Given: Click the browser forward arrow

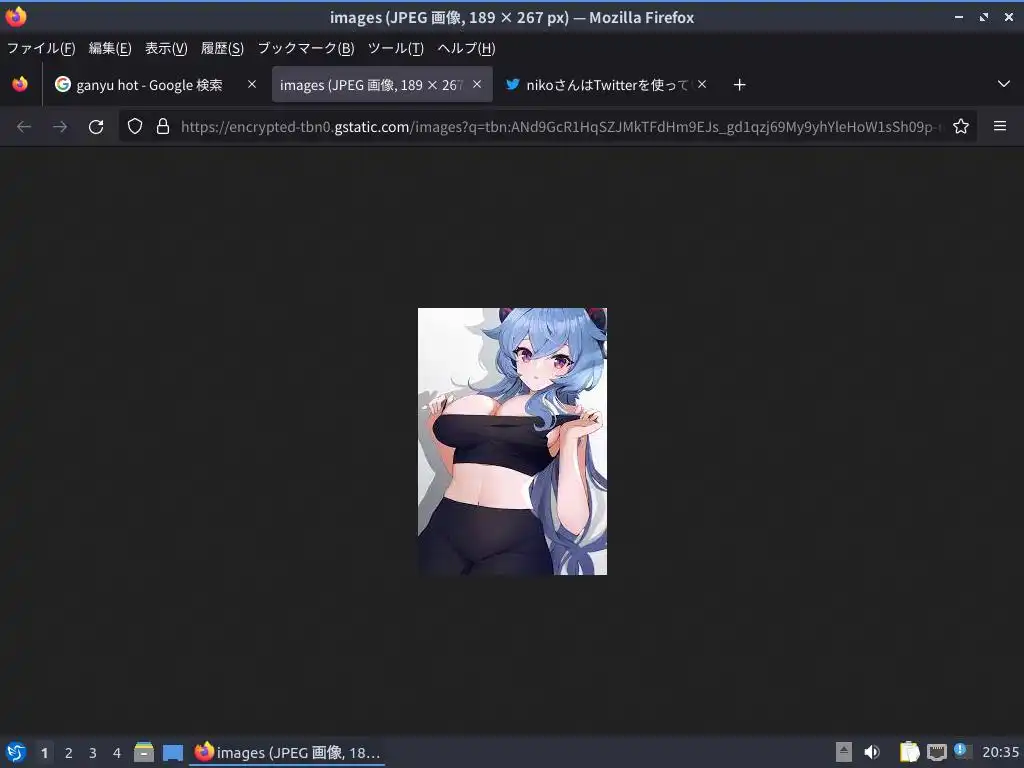Looking at the screenshot, I should 59,127.
